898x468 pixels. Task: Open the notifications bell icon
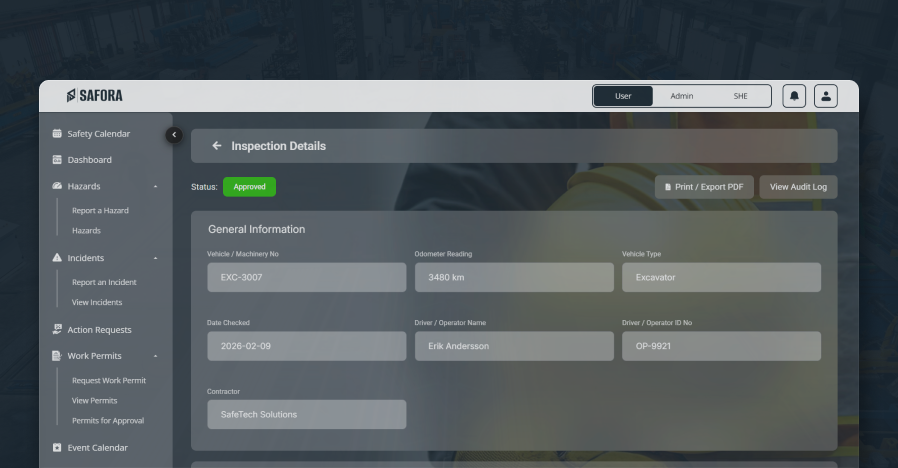(x=794, y=96)
